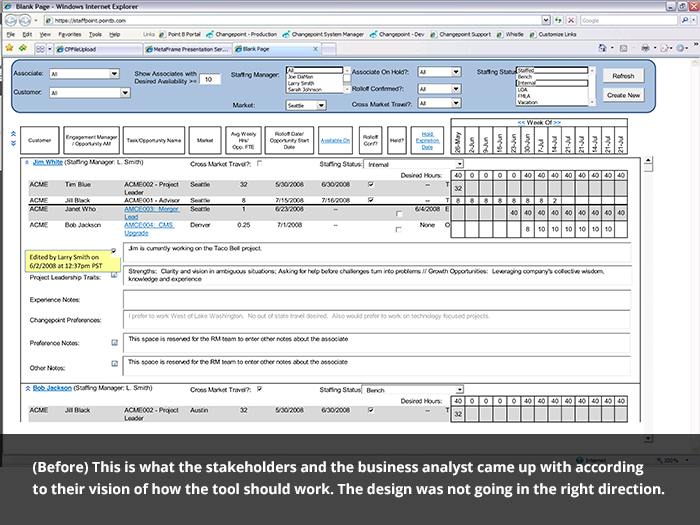Click Customize Links shortcut
The width and height of the screenshot is (700, 525).
click(x=553, y=34)
